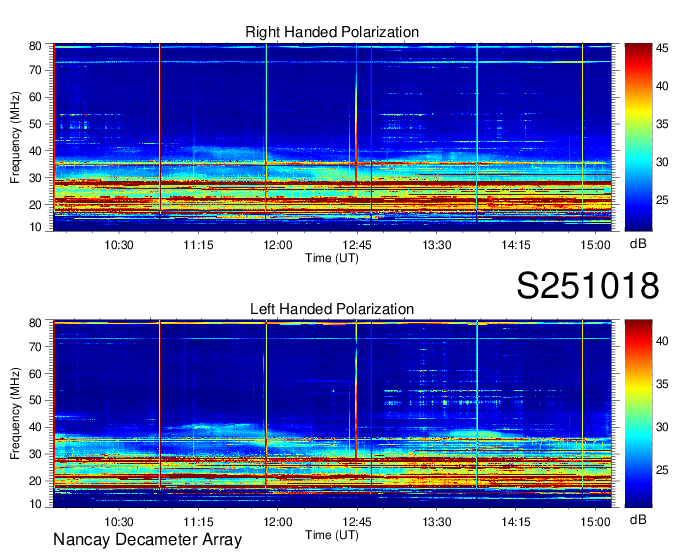Click the top plot's "Frequency (MHz)" axis label
Image resolution: width=680 pixels, height=552 pixels.
tap(16, 137)
